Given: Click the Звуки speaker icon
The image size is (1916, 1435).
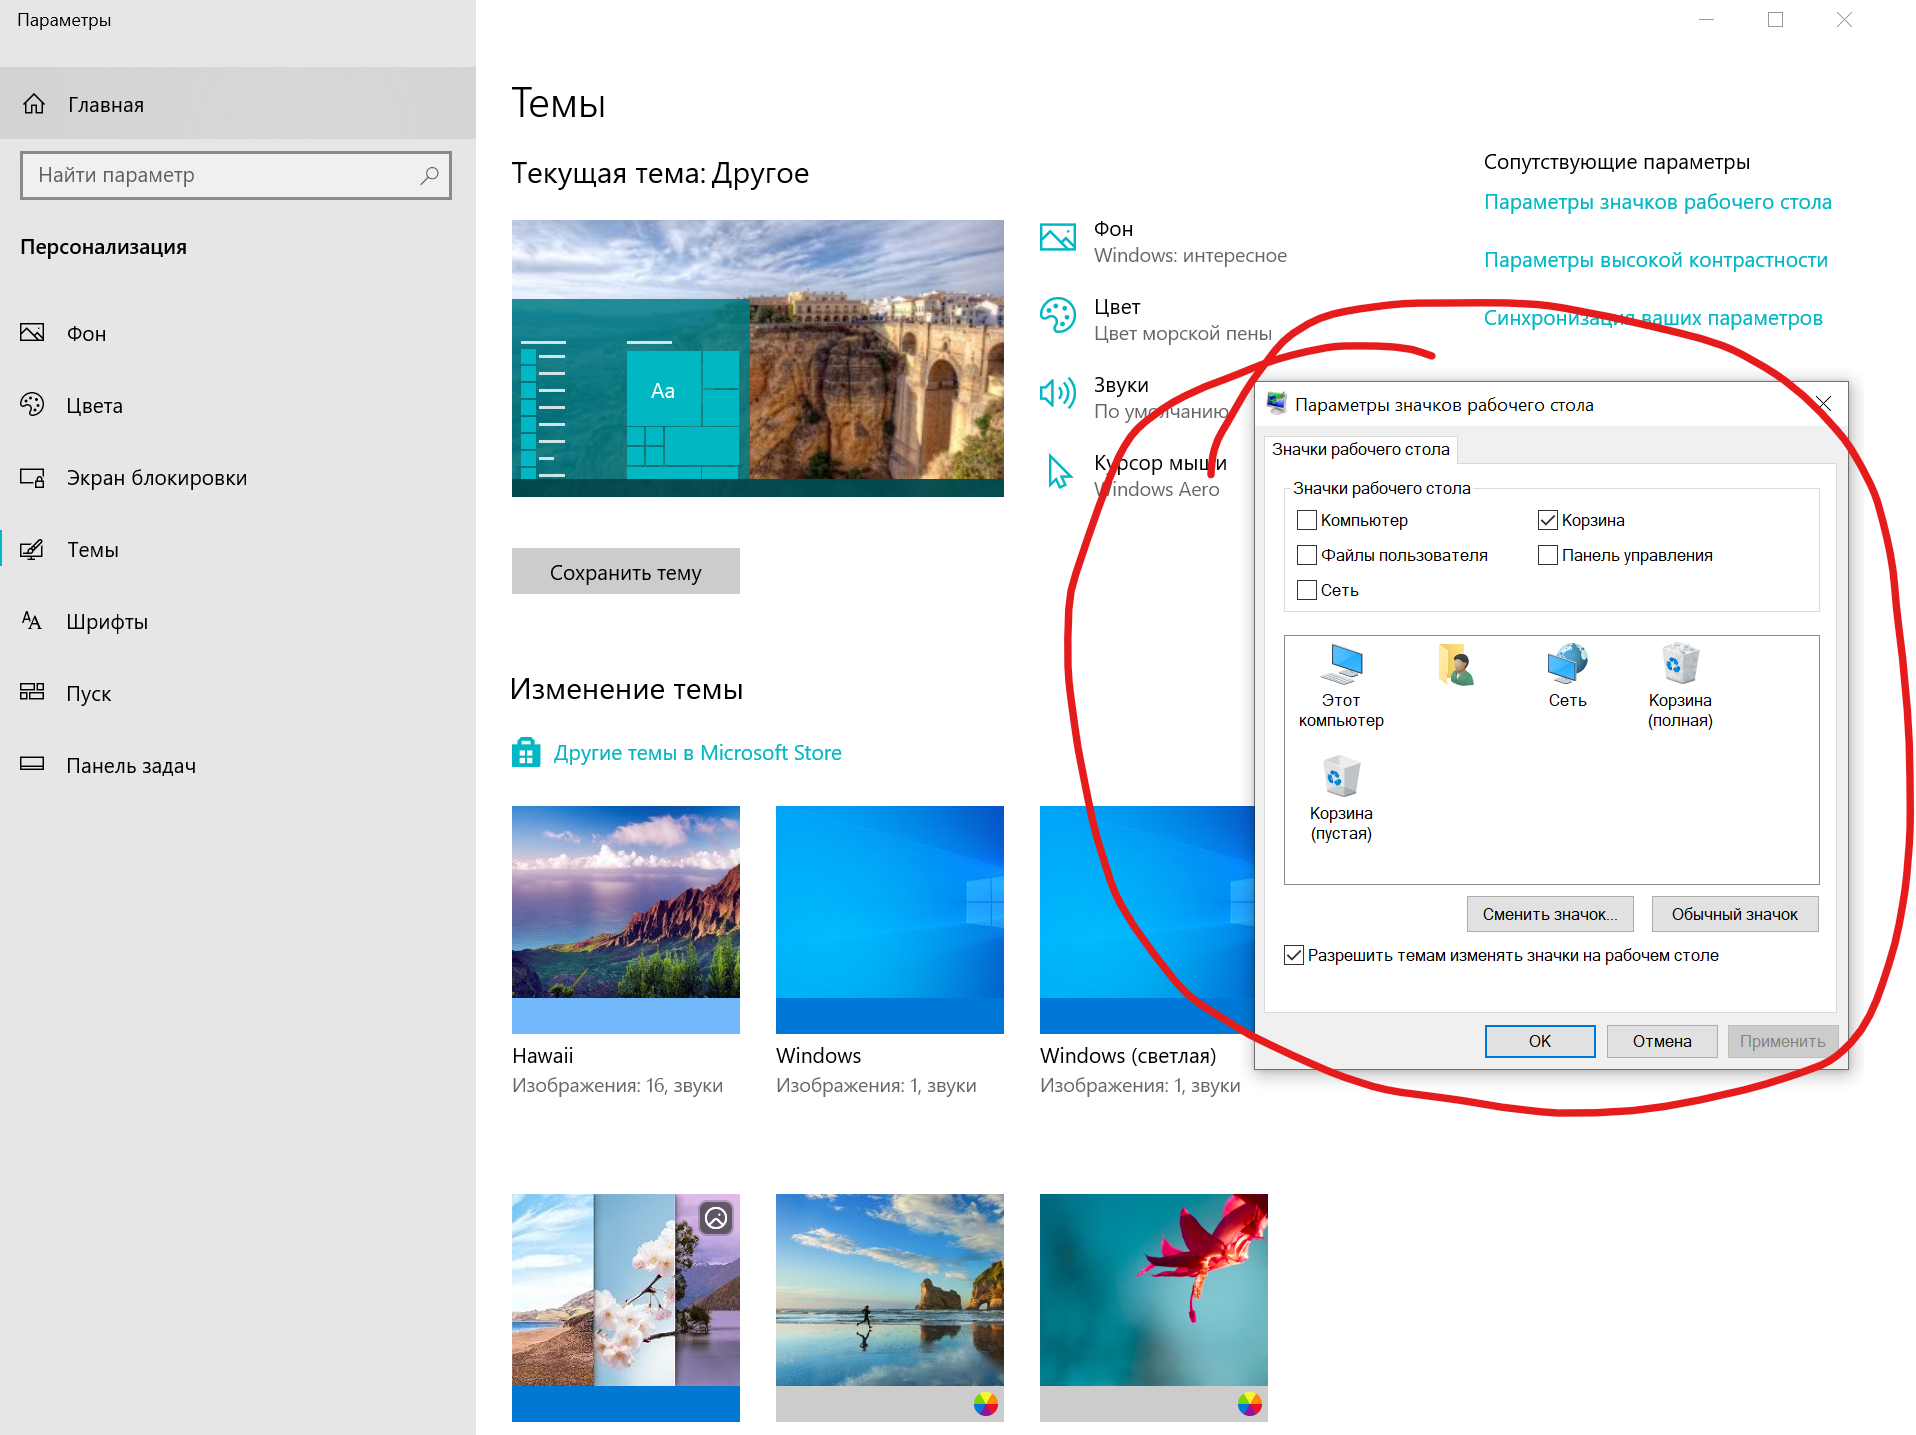Looking at the screenshot, I should [x=1058, y=393].
